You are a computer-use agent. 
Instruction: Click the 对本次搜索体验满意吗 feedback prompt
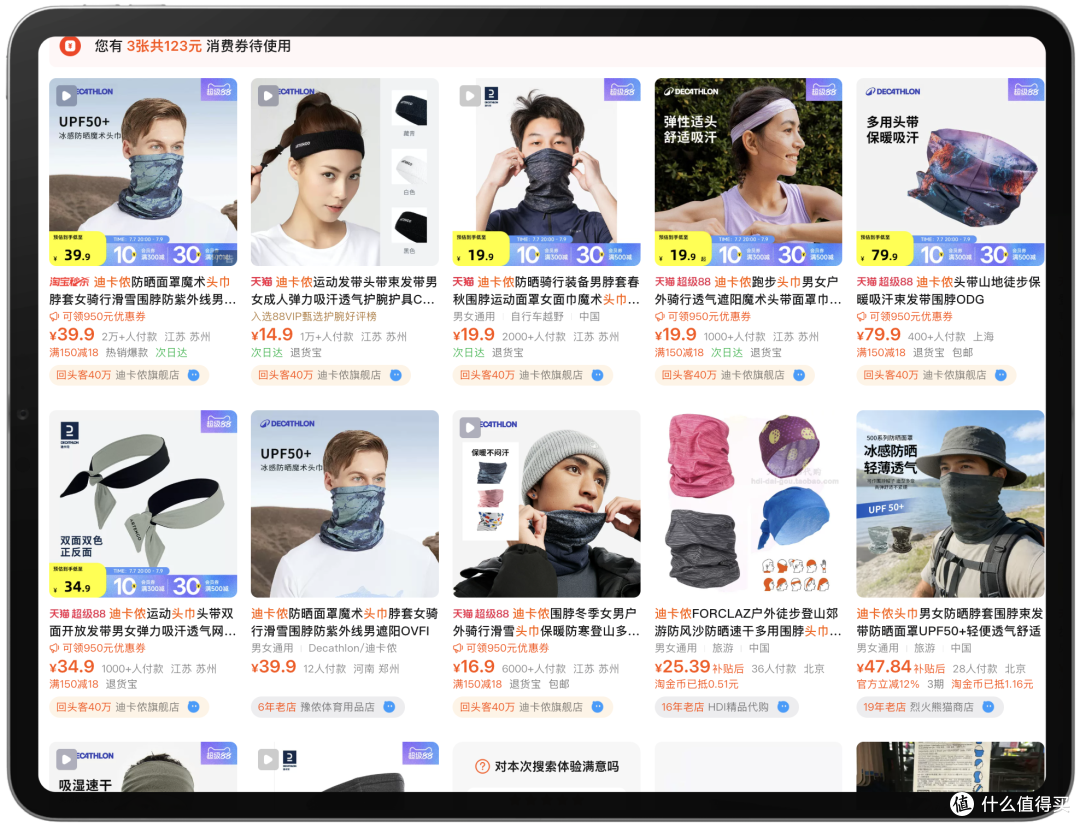point(557,766)
